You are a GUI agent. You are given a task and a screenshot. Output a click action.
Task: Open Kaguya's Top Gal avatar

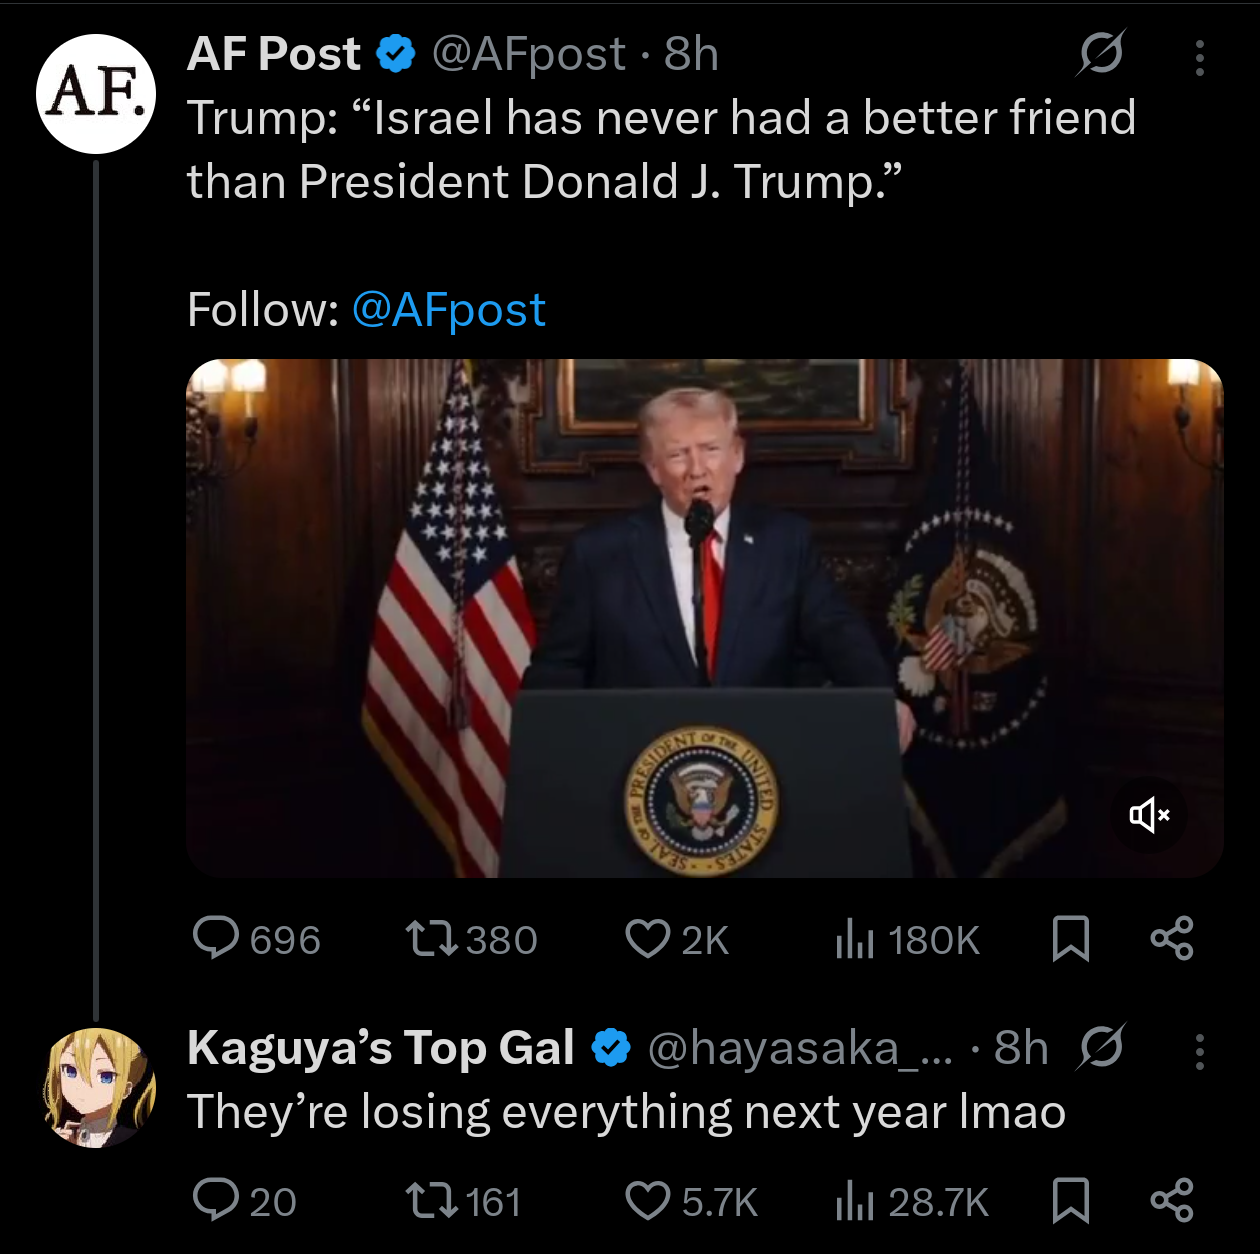(x=98, y=1088)
